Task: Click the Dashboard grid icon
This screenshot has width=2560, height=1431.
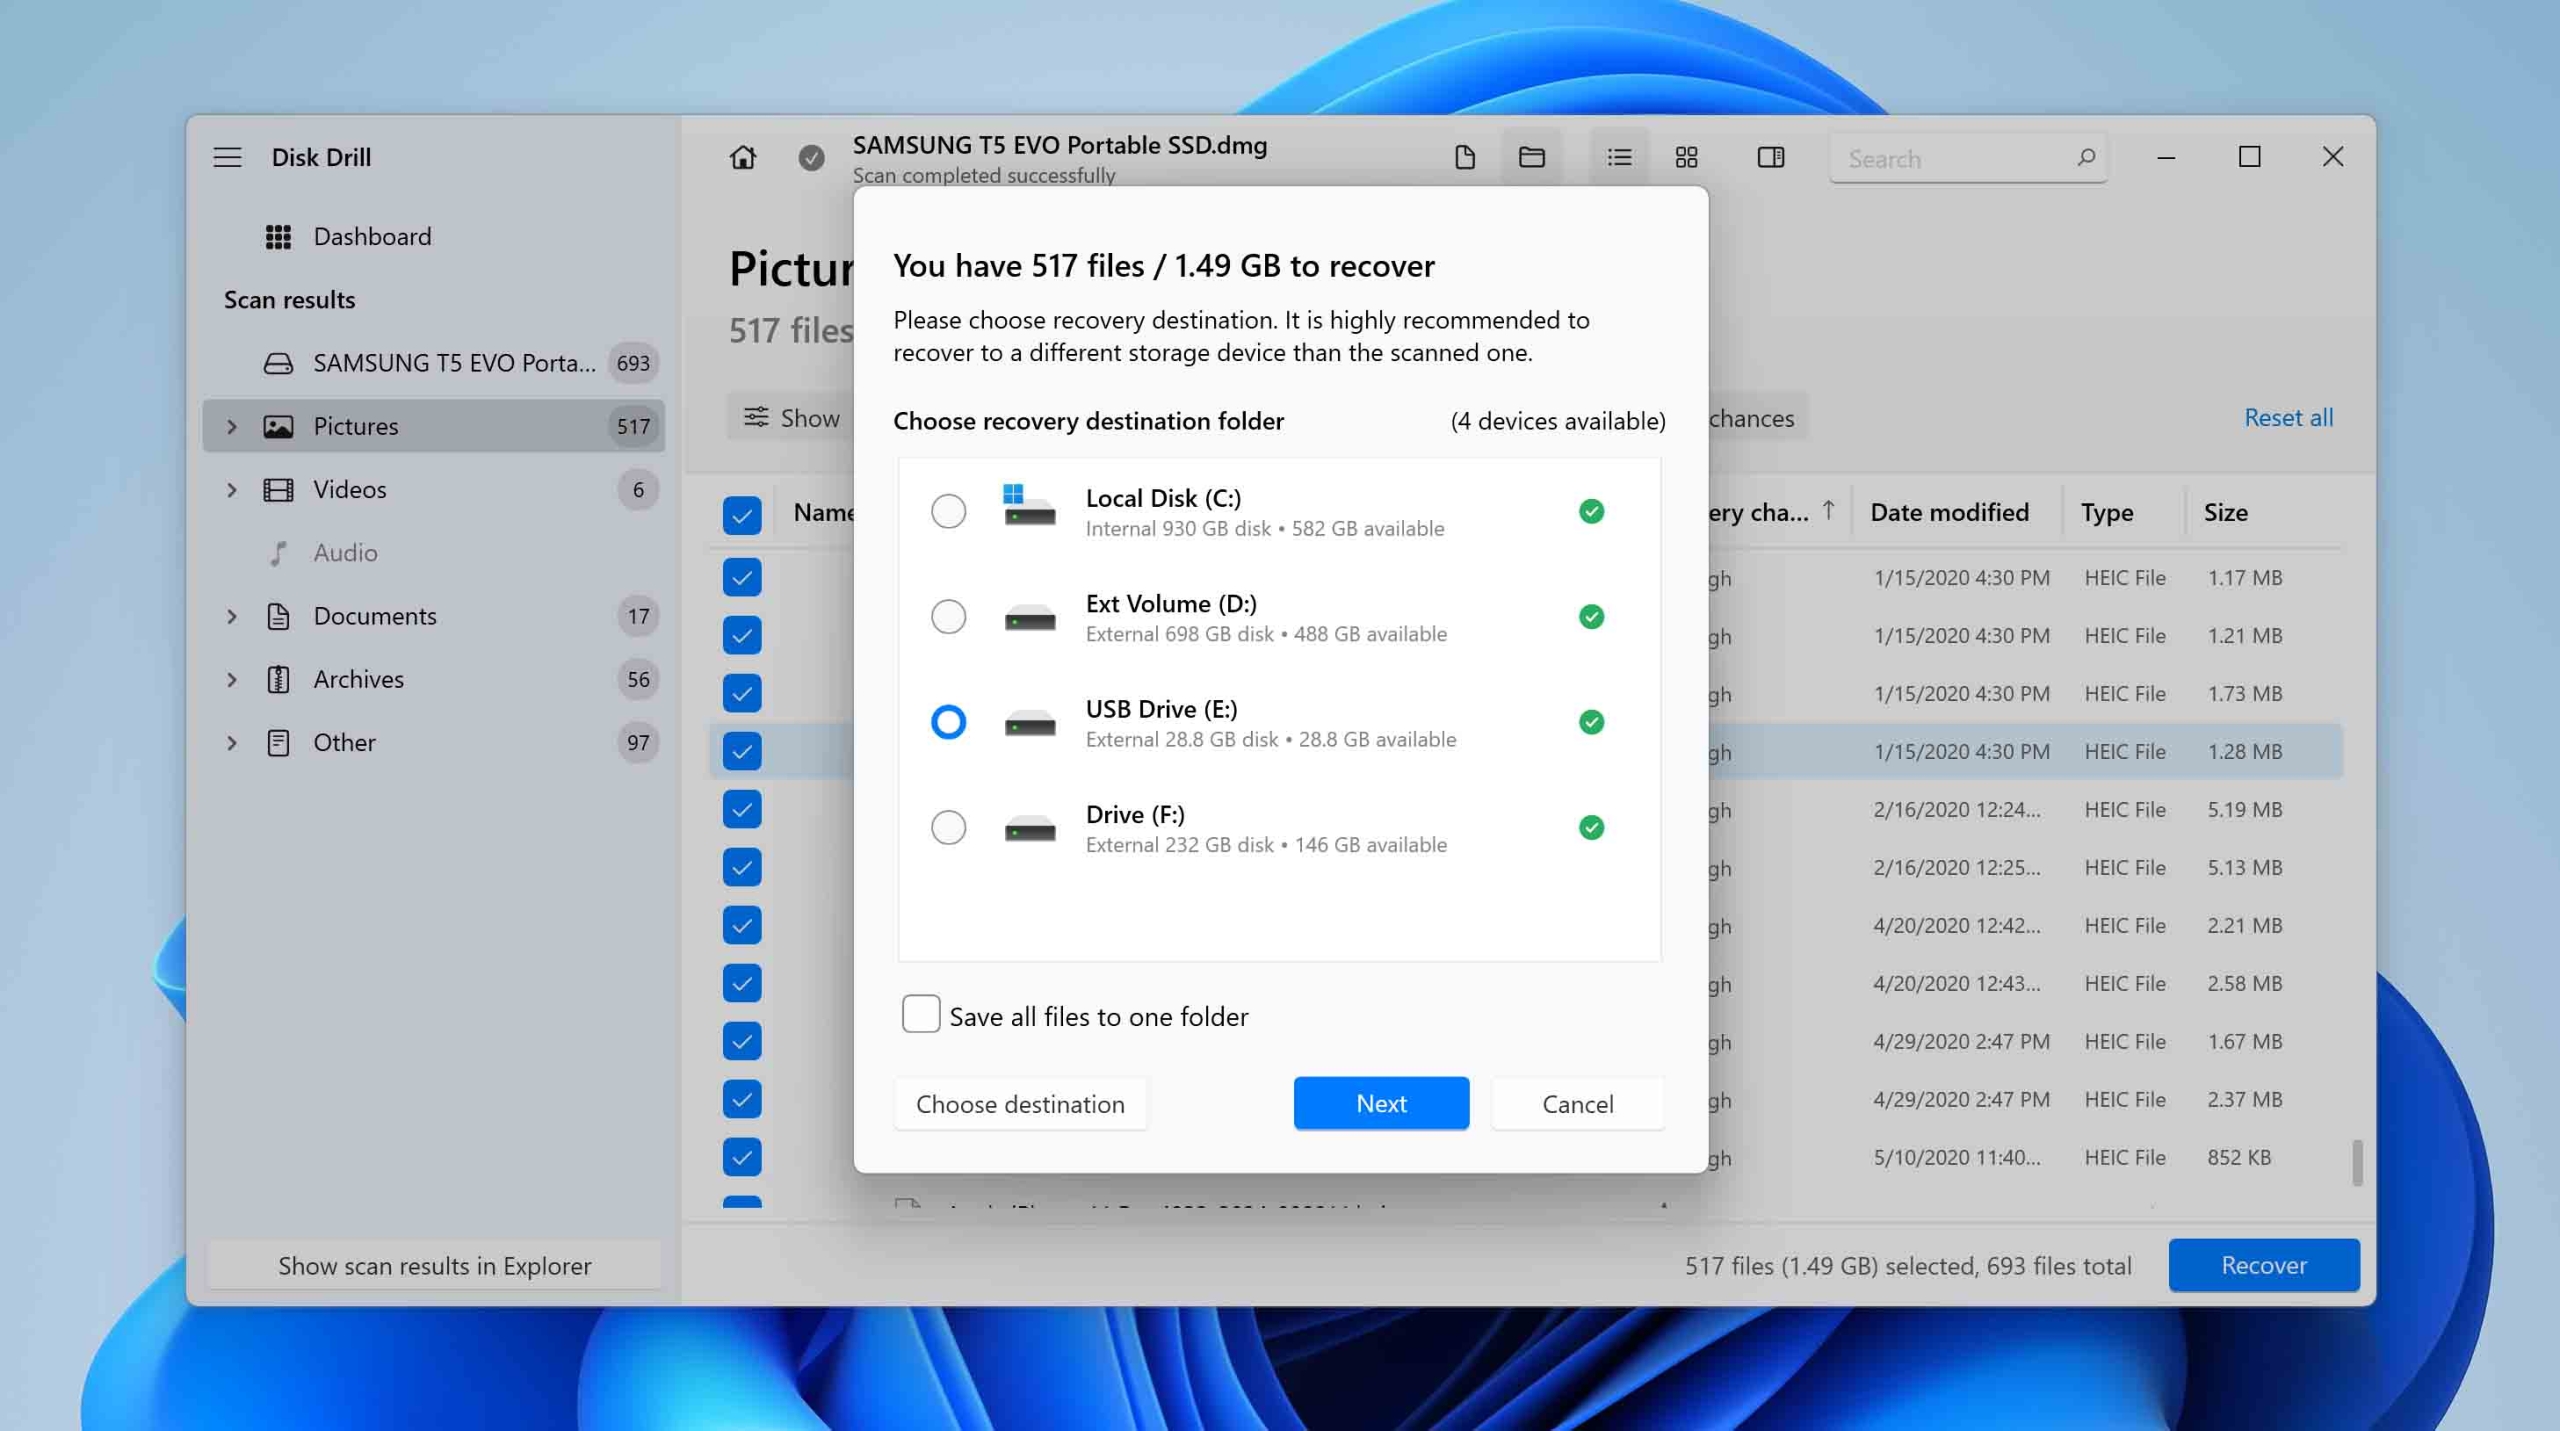Action: [278, 236]
